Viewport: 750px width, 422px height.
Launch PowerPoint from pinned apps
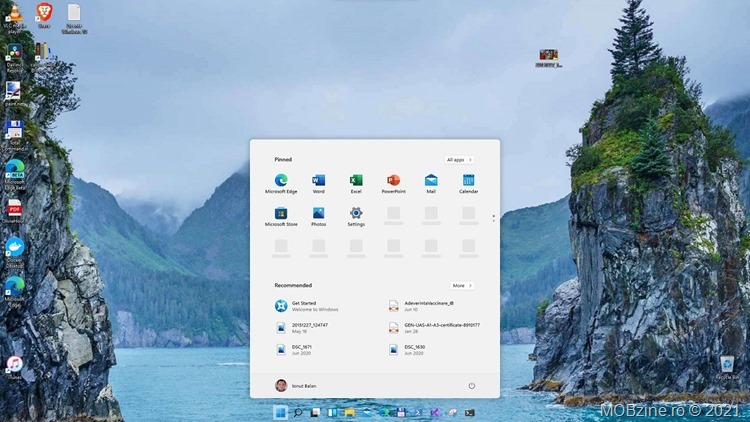393,181
